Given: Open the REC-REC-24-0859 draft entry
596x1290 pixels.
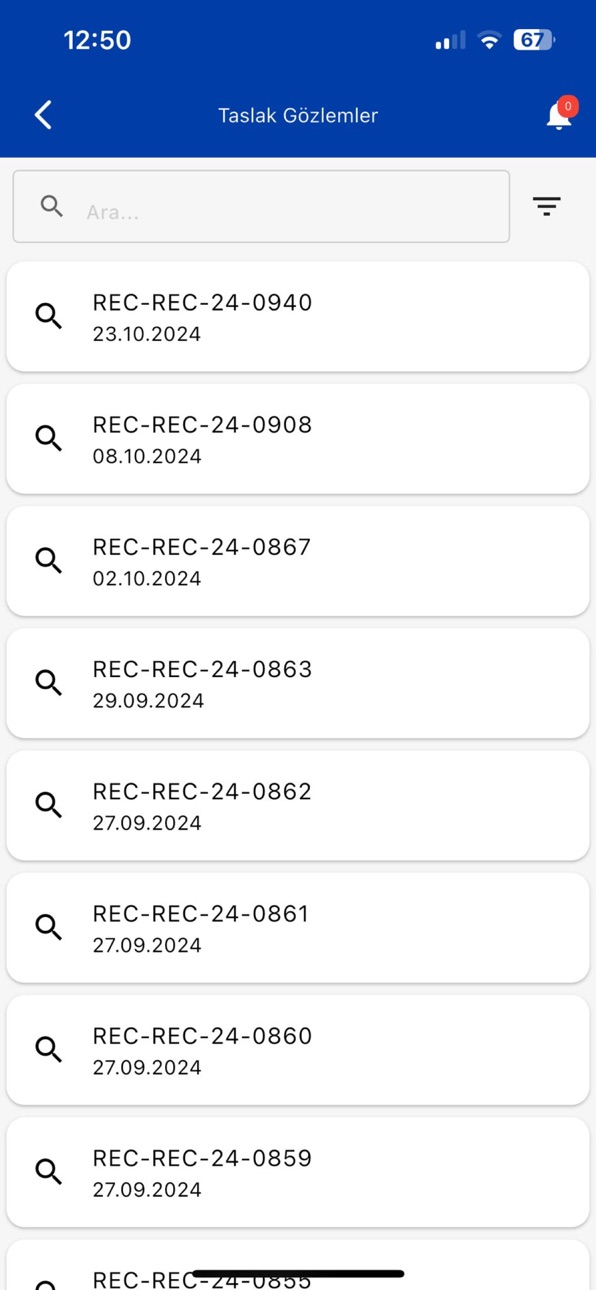Looking at the screenshot, I should (x=298, y=1171).
